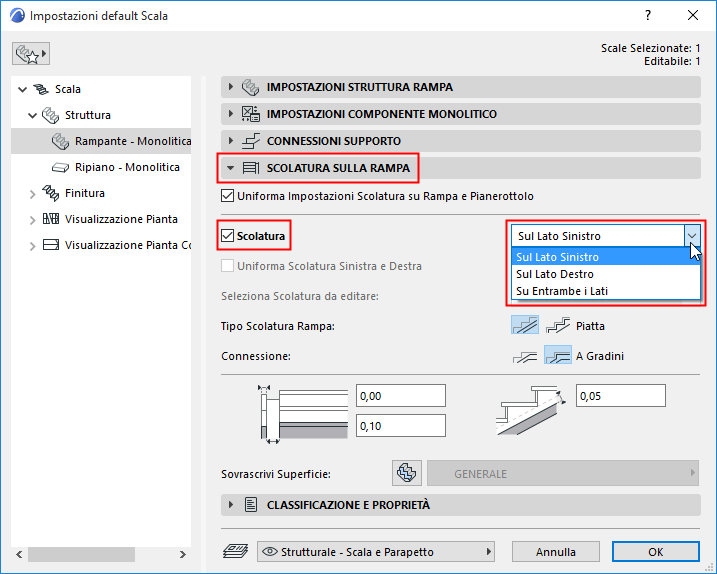Screen dimensions: 717x574
Task: Close the stringer side dropdown arrow
Action: click(x=692, y=236)
